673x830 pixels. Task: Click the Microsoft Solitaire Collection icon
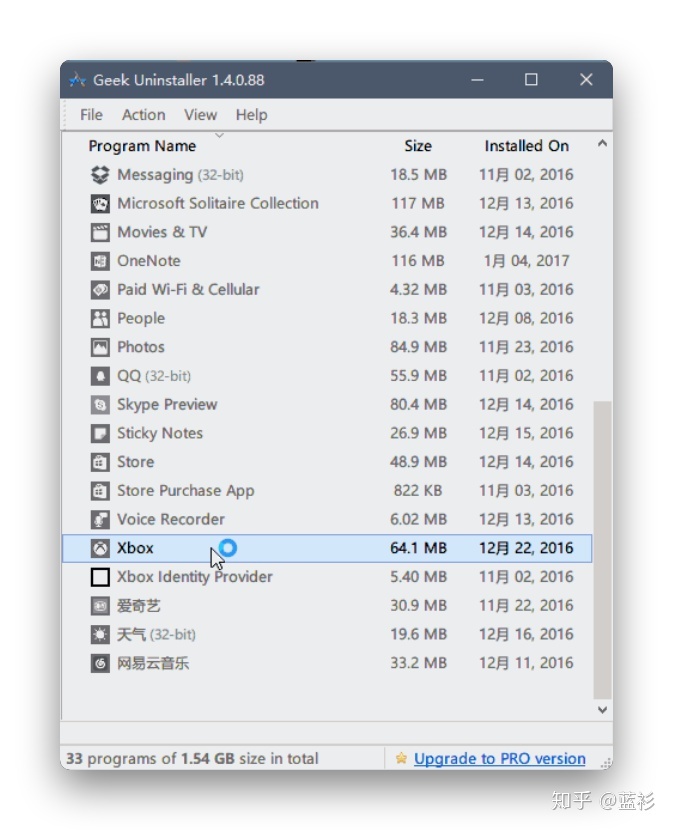click(x=100, y=203)
